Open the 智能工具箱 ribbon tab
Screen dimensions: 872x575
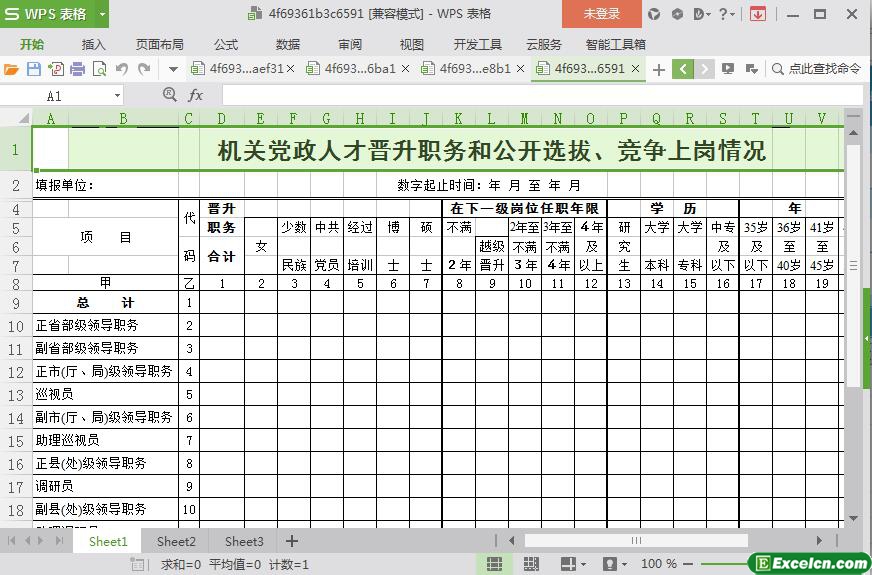tap(616, 44)
